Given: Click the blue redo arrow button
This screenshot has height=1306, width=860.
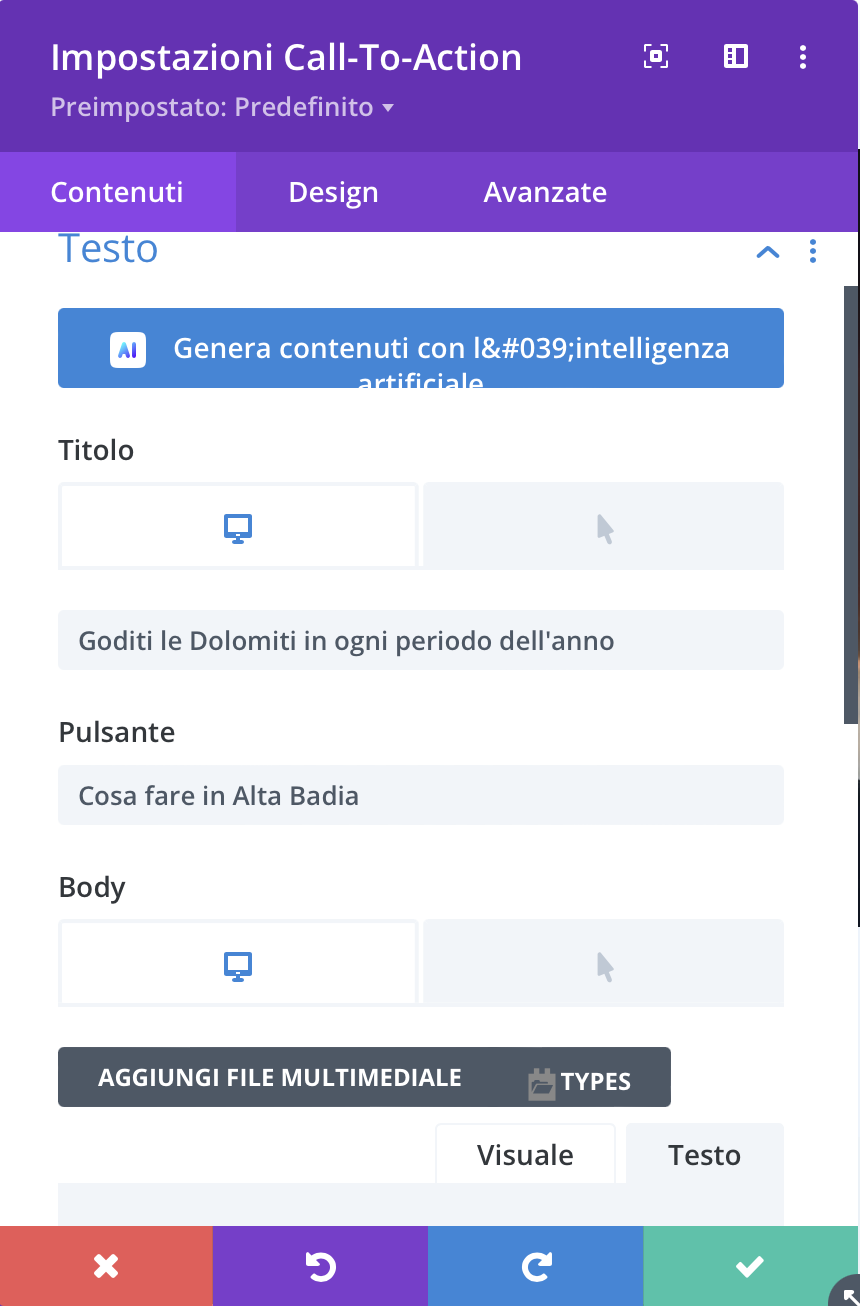Looking at the screenshot, I should (535, 1266).
